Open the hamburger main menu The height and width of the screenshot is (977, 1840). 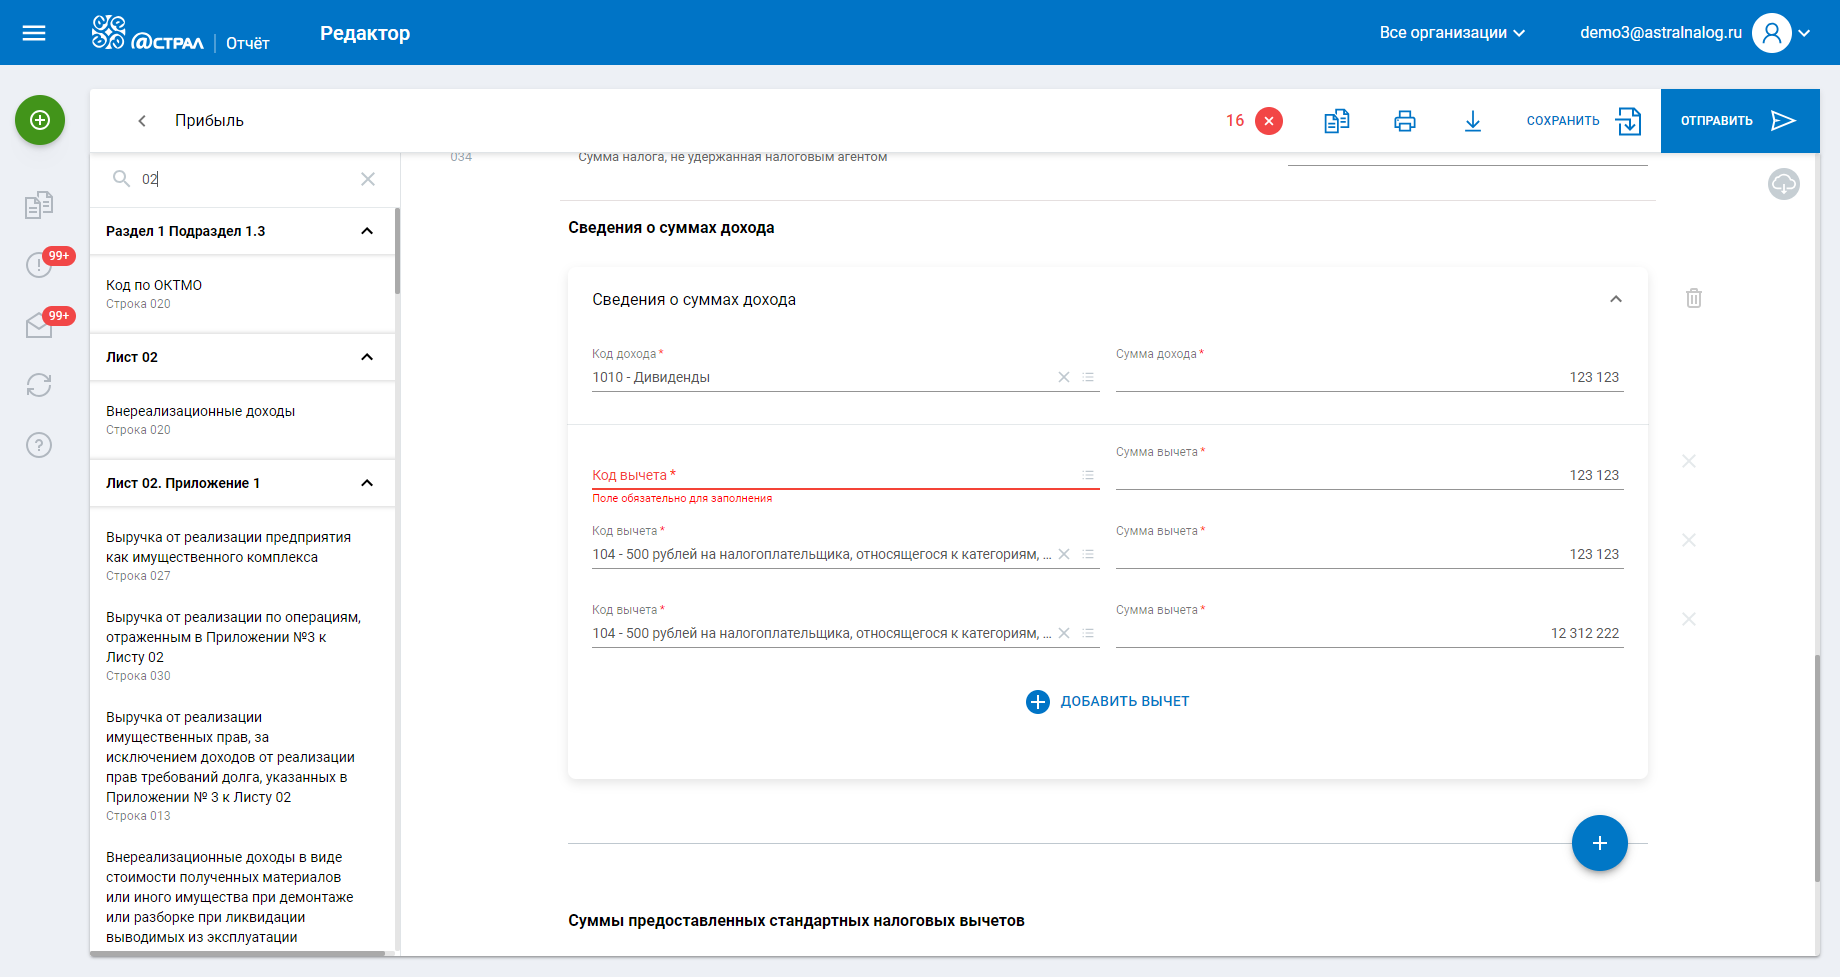(34, 33)
